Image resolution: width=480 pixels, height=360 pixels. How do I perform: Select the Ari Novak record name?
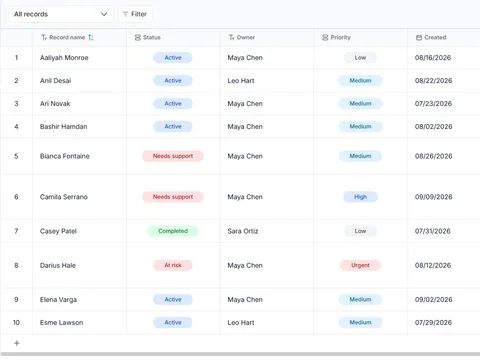coord(55,104)
